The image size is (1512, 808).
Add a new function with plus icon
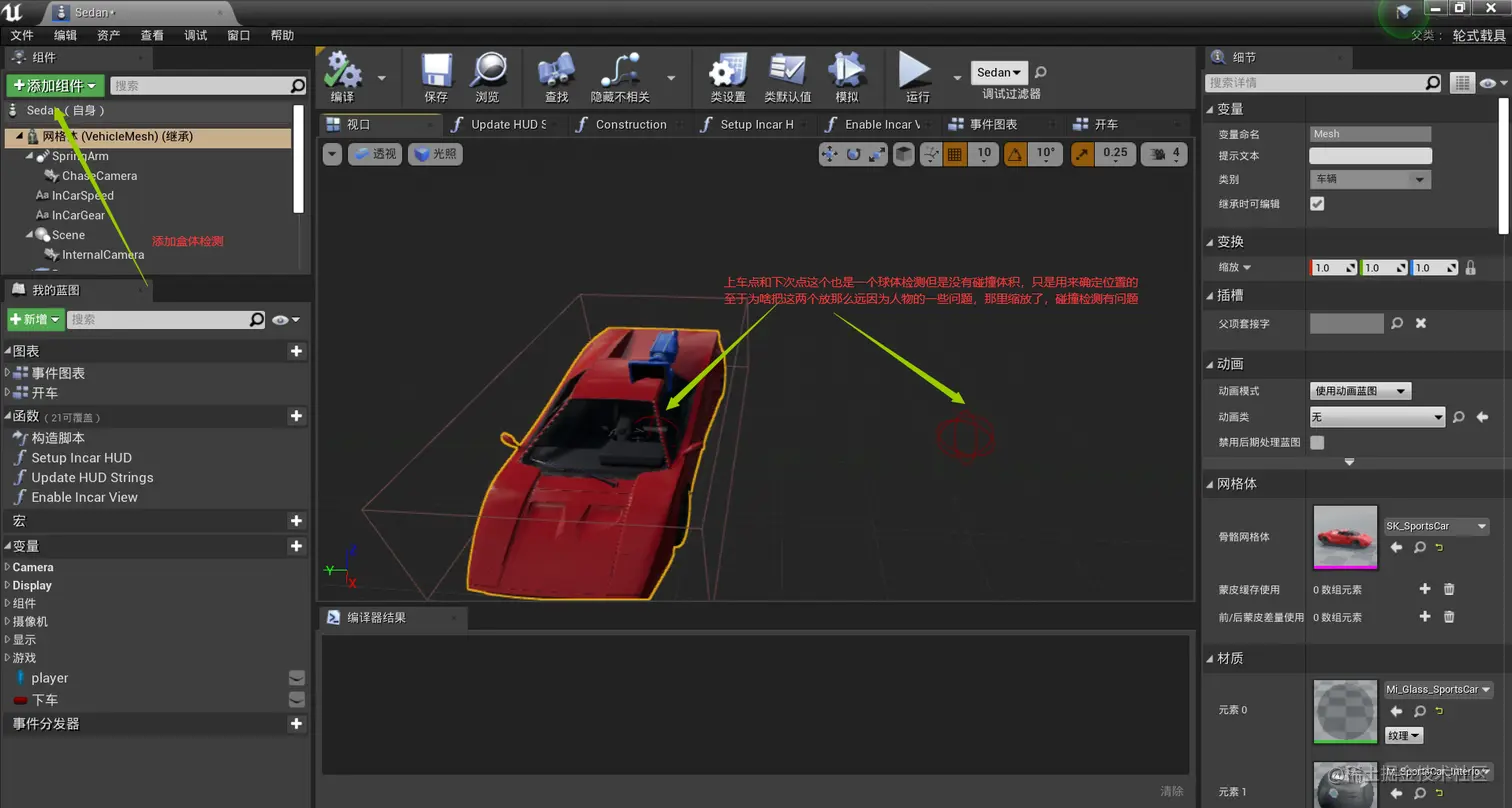296,416
